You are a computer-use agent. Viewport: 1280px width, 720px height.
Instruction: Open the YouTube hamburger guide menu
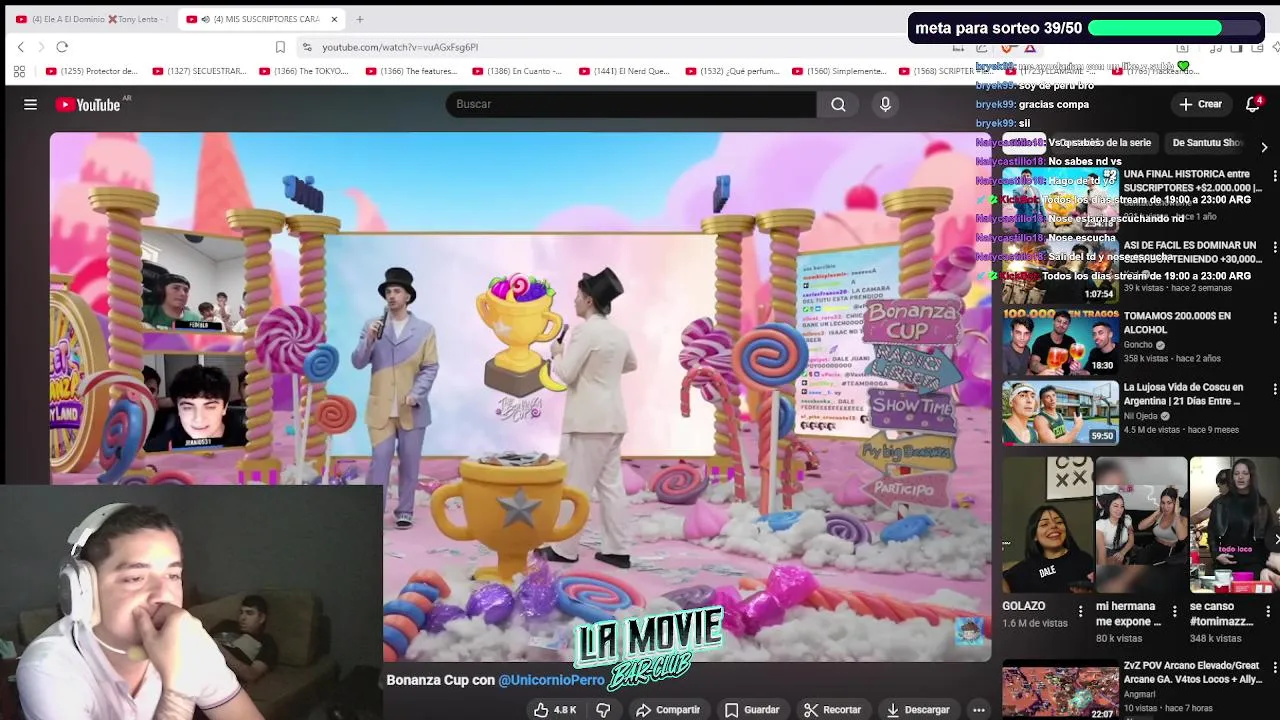point(30,104)
